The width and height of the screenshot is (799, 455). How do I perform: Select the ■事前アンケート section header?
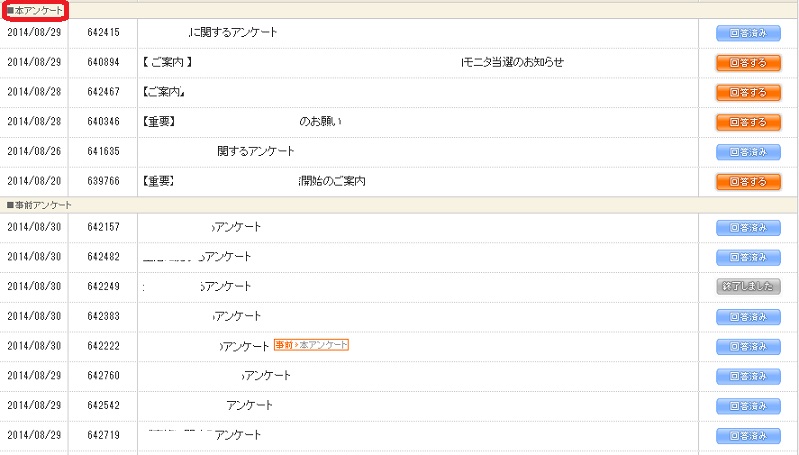38,205
